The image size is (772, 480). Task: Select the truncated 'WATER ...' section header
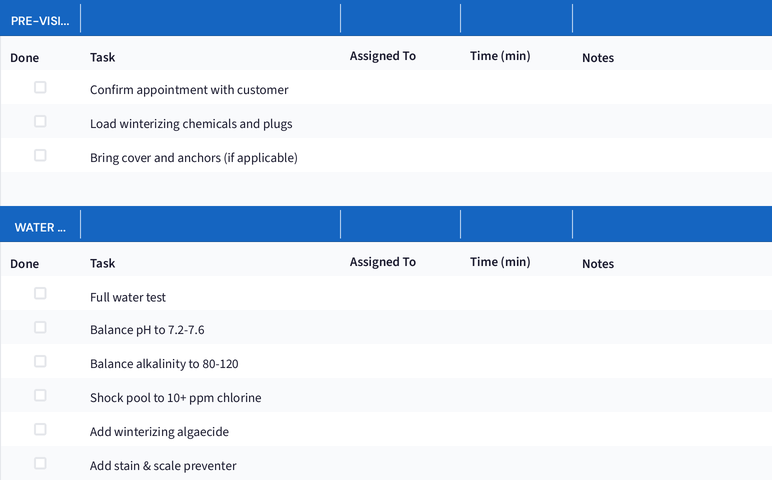40,227
